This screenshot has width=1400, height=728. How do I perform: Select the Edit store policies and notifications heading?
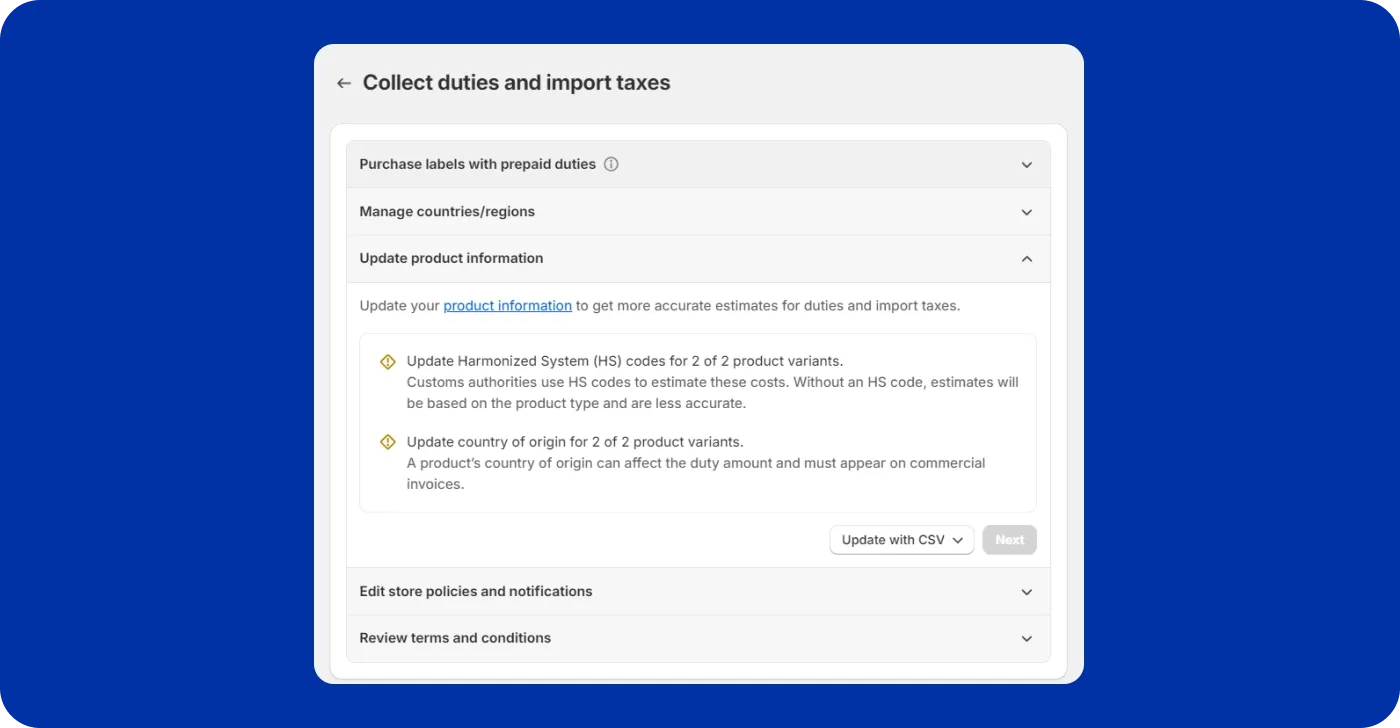click(x=475, y=591)
